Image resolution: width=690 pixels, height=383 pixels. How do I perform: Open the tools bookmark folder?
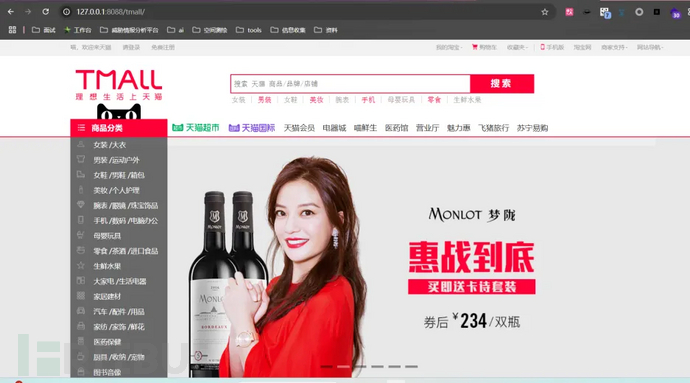coord(249,30)
